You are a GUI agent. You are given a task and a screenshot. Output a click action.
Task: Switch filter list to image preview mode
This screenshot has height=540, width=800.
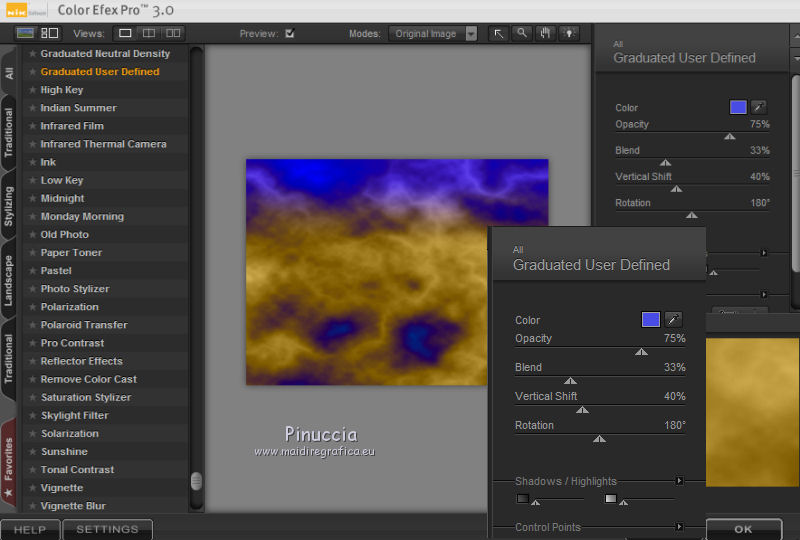pyautogui.click(x=25, y=33)
